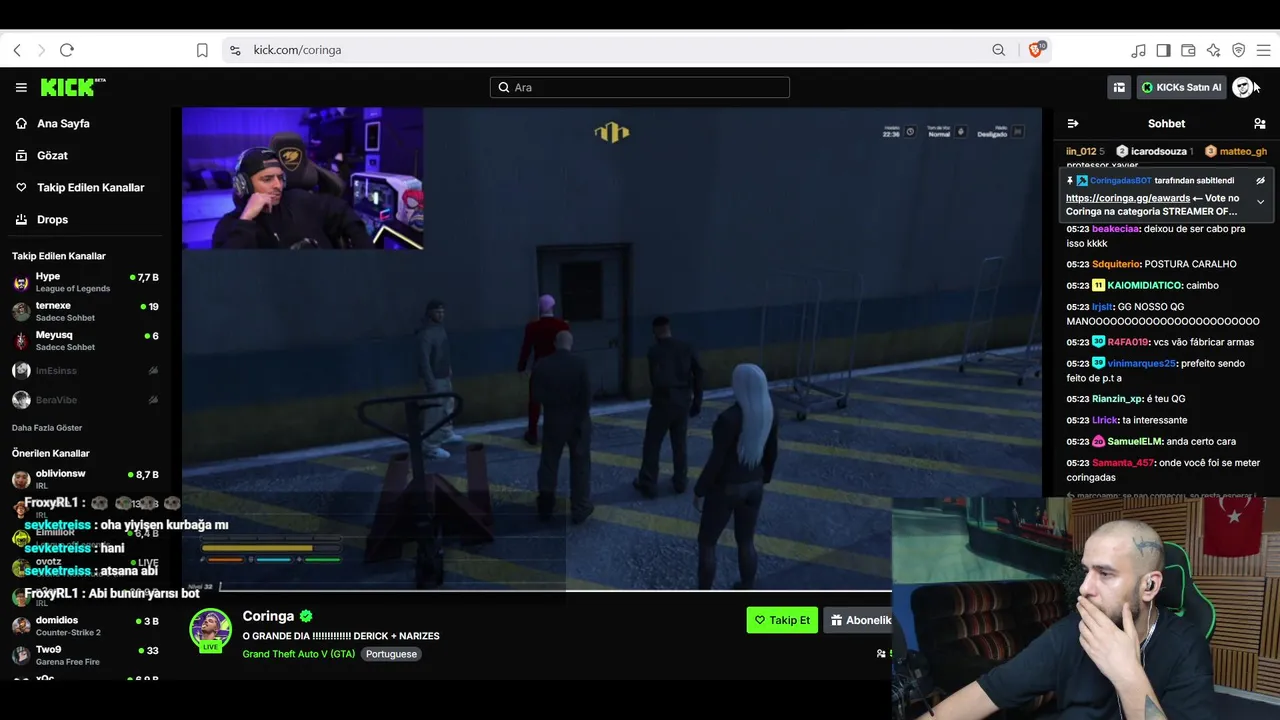Reload the page with the refresh icon
This screenshot has width=1280, height=720.
(67, 50)
